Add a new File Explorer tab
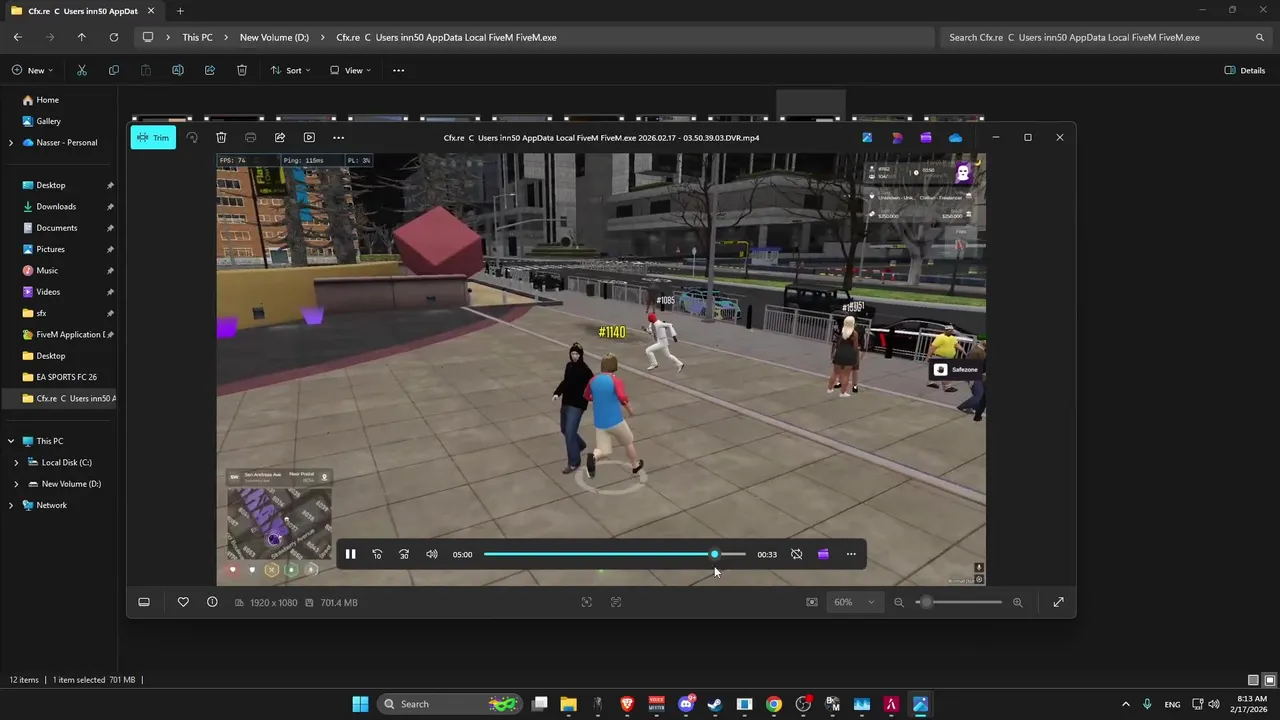Screen dimensions: 1280x720 pyautogui.click(x=181, y=11)
